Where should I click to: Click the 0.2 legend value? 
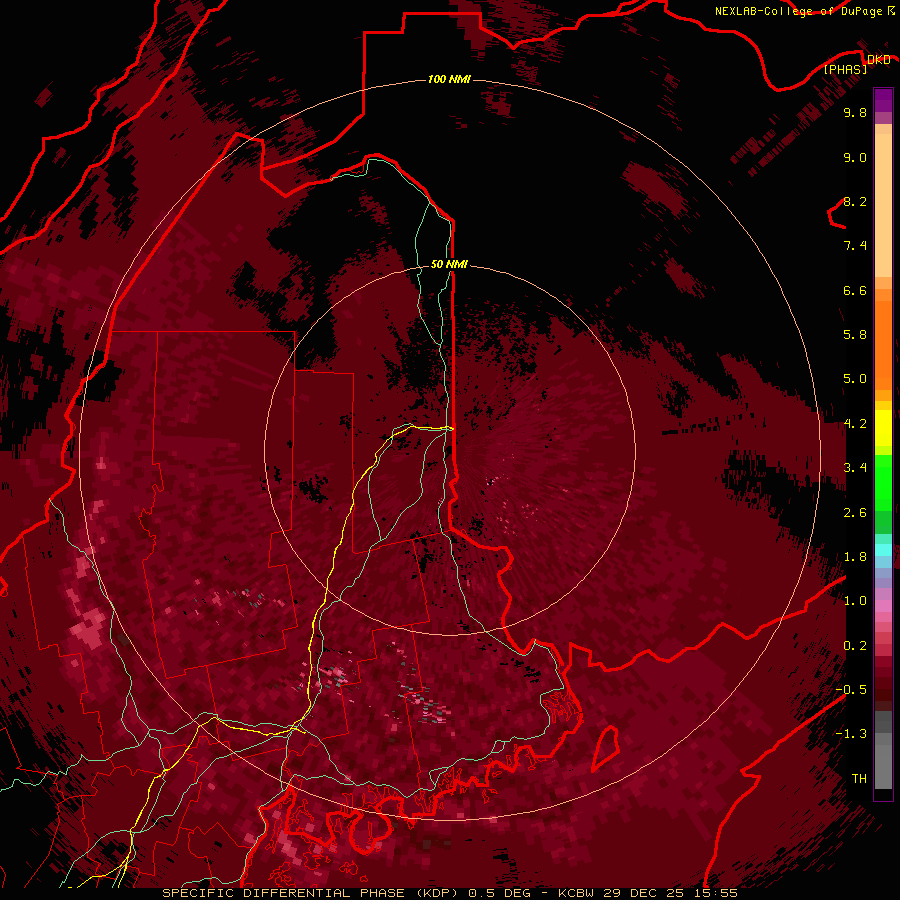click(855, 646)
